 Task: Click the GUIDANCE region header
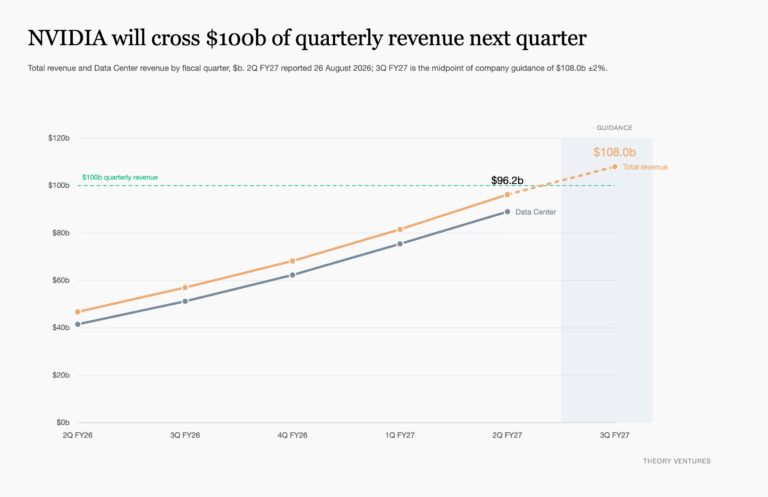tap(614, 128)
